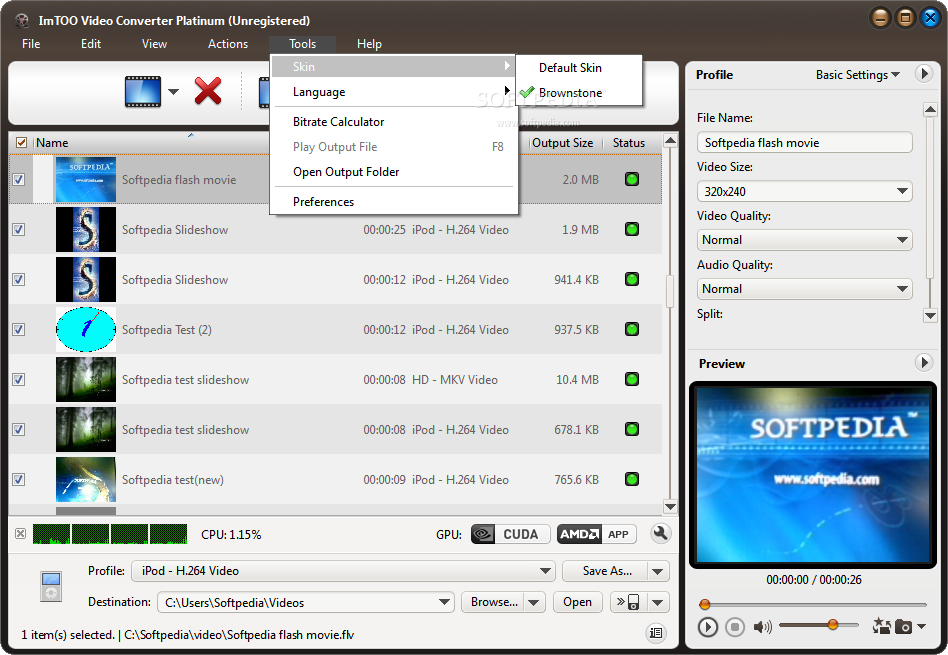Enable AMD APP acceleration
The width and height of the screenshot is (948, 655).
coord(596,534)
